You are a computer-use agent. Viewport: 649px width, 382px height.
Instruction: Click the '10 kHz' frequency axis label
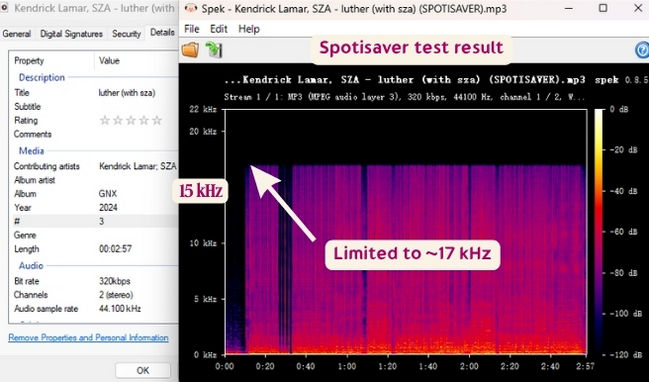pos(203,243)
